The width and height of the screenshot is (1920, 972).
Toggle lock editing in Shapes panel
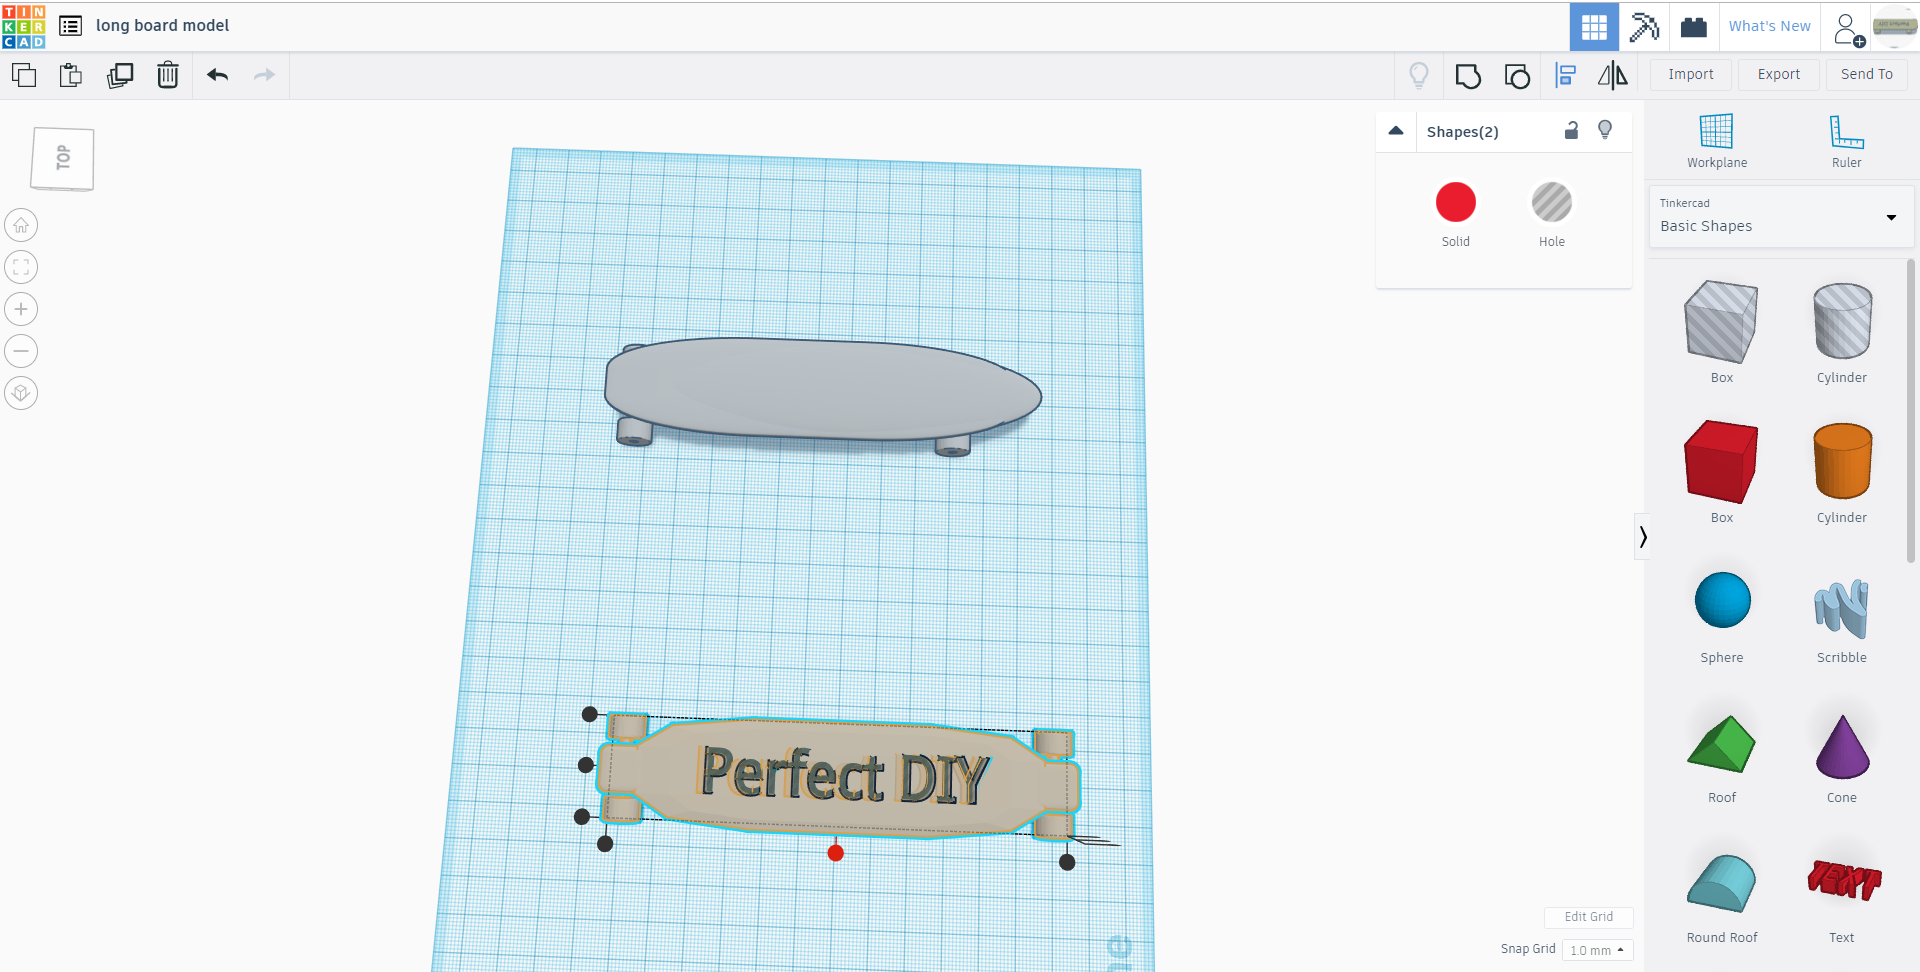pos(1571,130)
